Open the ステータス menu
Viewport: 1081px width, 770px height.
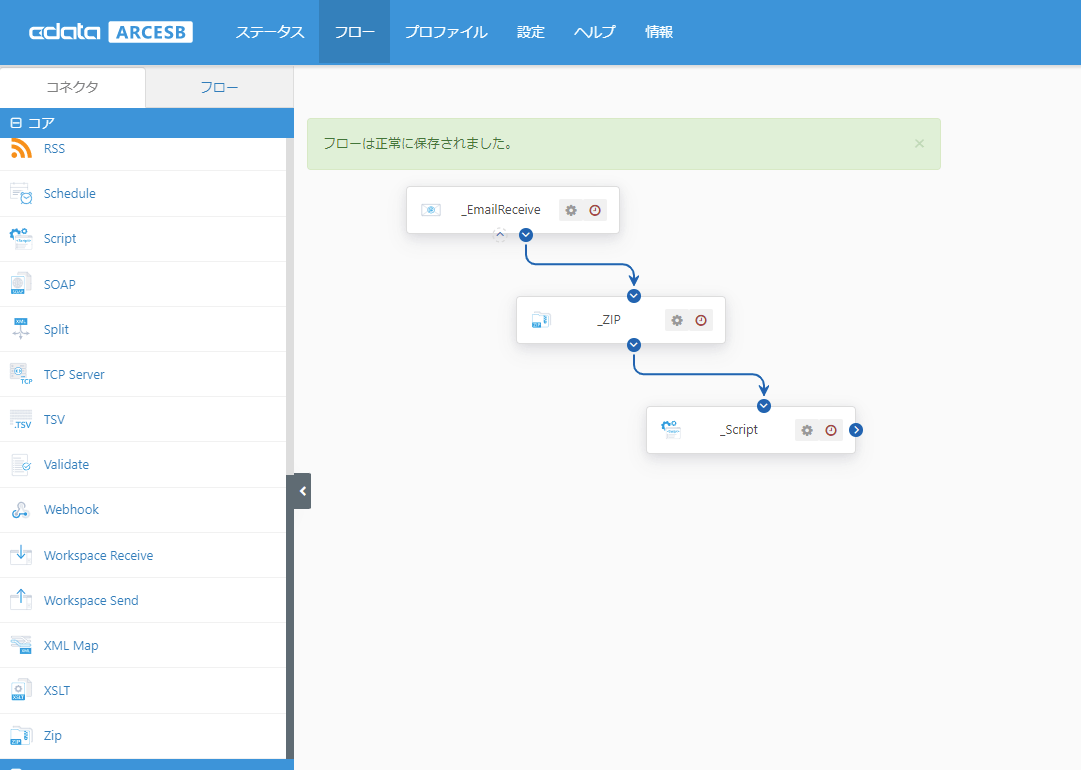[x=270, y=32]
